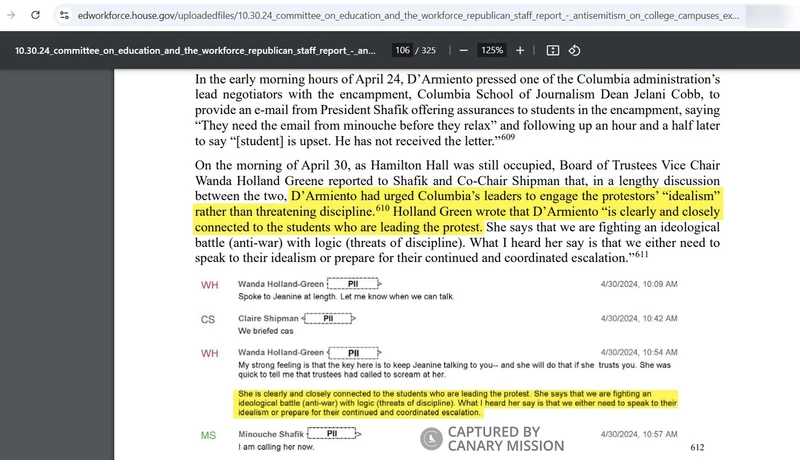Image resolution: width=800 pixels, height=460 pixels.
Task: Reload the page with the refresh icon
Action: click(35, 15)
